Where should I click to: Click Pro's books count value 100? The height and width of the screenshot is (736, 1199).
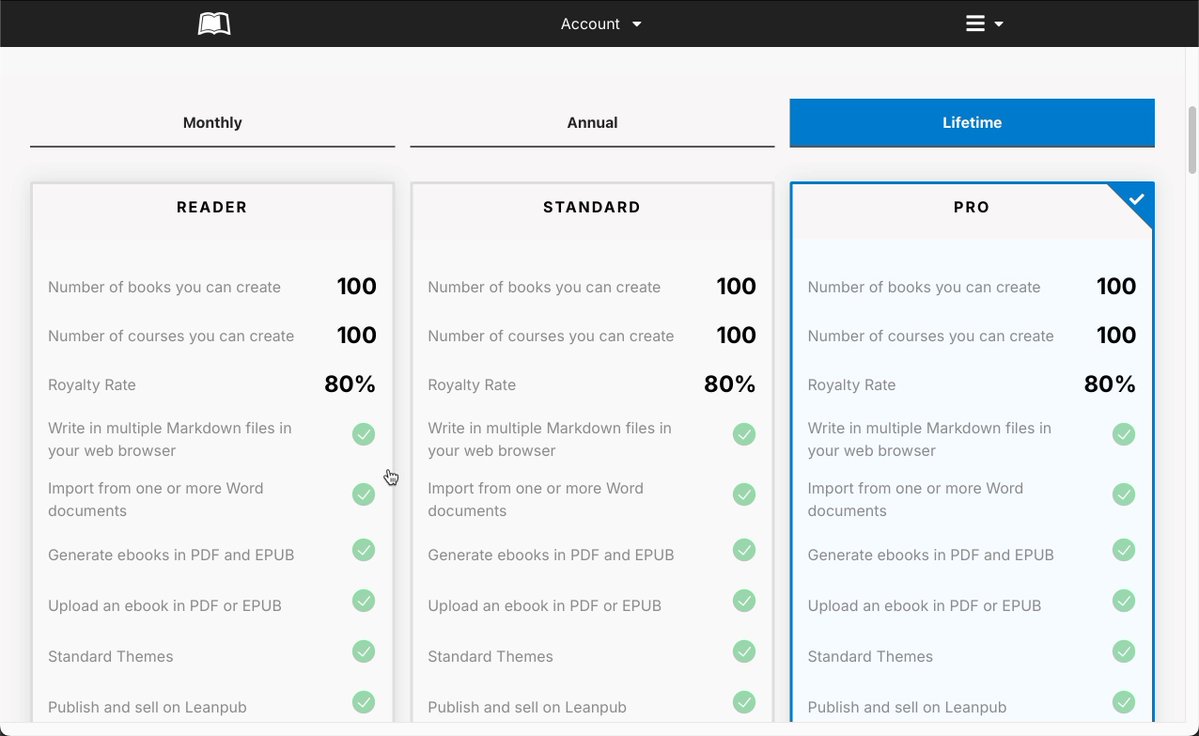[1116, 287]
